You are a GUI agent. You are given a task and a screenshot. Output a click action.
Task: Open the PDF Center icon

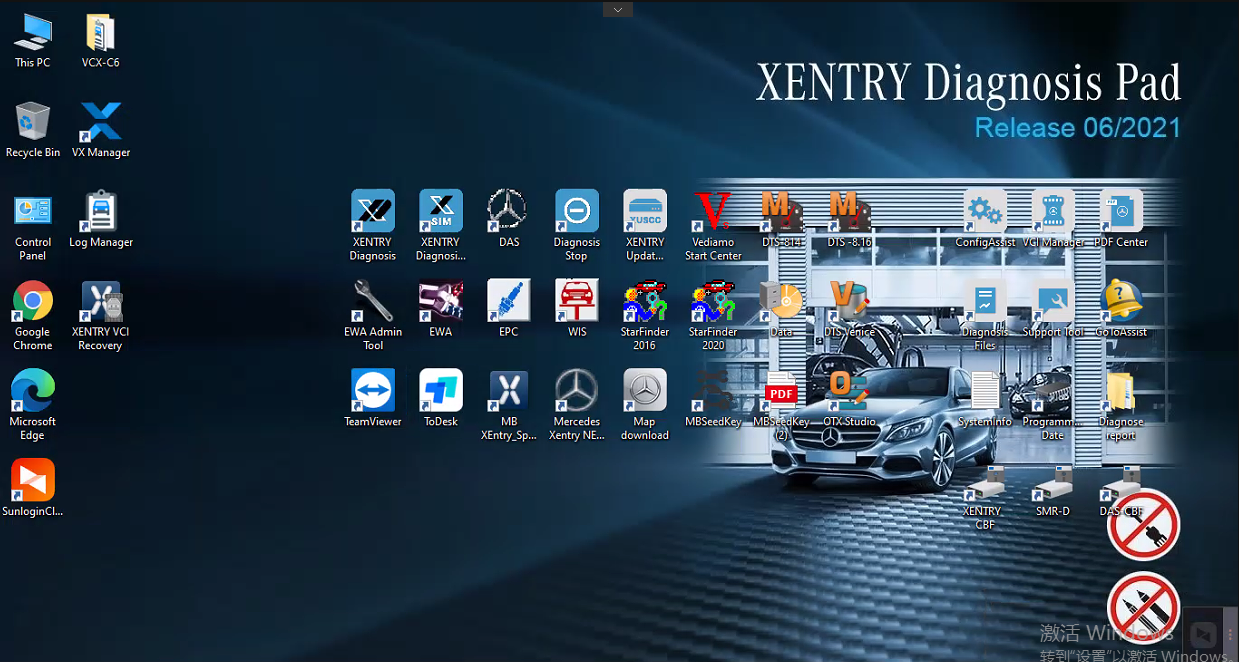tap(1121, 212)
